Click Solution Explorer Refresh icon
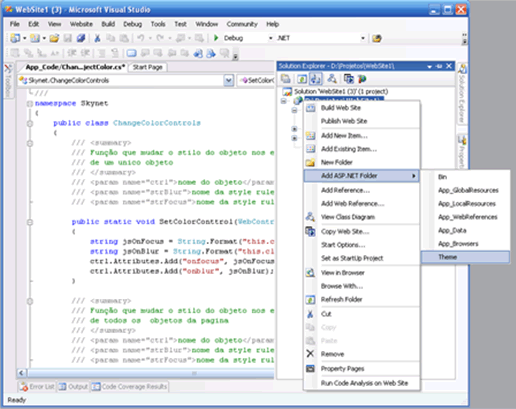The width and height of the screenshot is (516, 409). pyautogui.click(x=302, y=79)
